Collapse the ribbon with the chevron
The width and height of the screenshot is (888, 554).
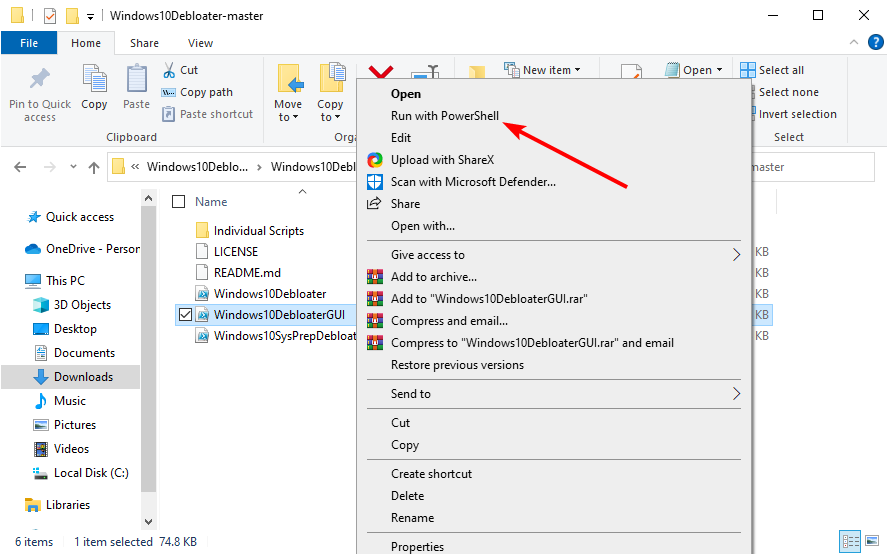pos(854,42)
